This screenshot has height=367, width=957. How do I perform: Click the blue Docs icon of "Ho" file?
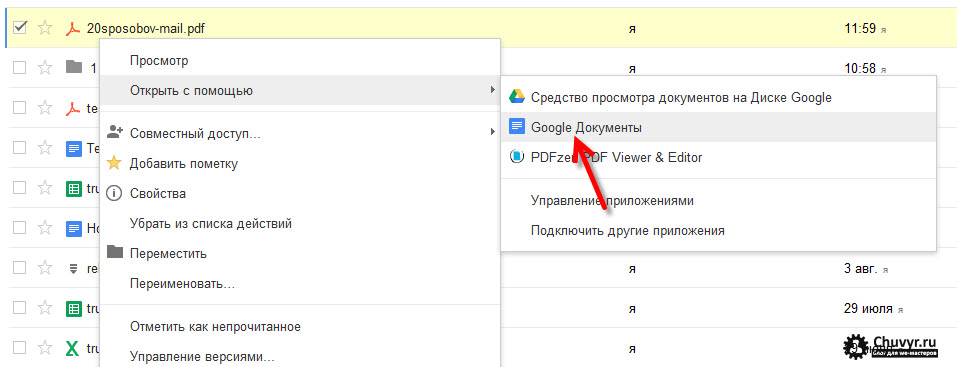point(73,228)
